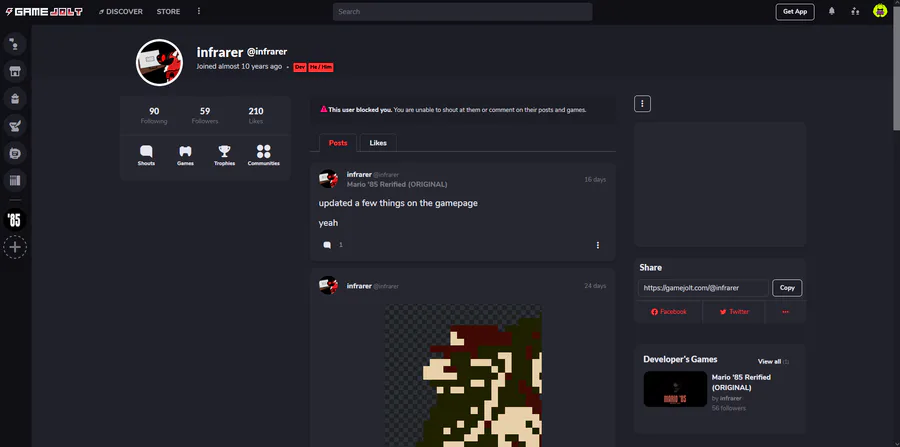Image resolution: width=900 pixels, height=447 pixels.
Task: View the 90 Following list
Action: pos(154,115)
